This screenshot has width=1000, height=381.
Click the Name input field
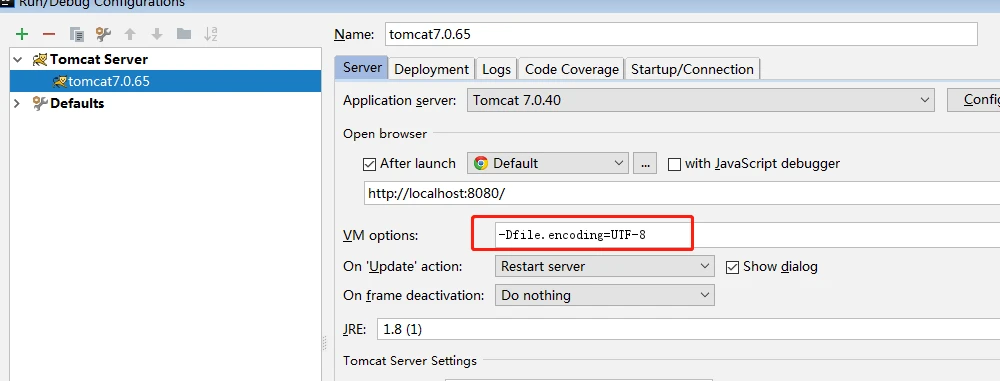[681, 34]
